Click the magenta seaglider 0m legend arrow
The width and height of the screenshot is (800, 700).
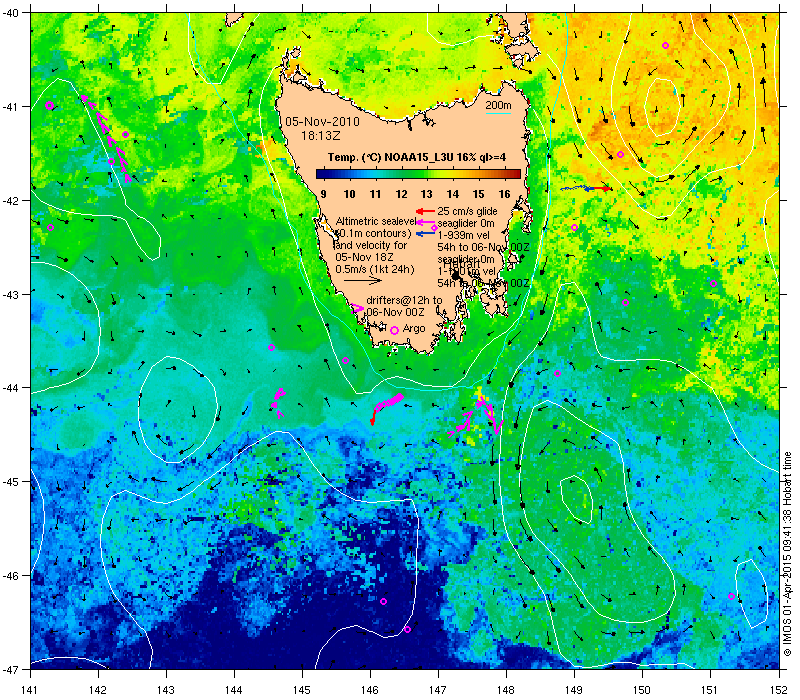(425, 222)
